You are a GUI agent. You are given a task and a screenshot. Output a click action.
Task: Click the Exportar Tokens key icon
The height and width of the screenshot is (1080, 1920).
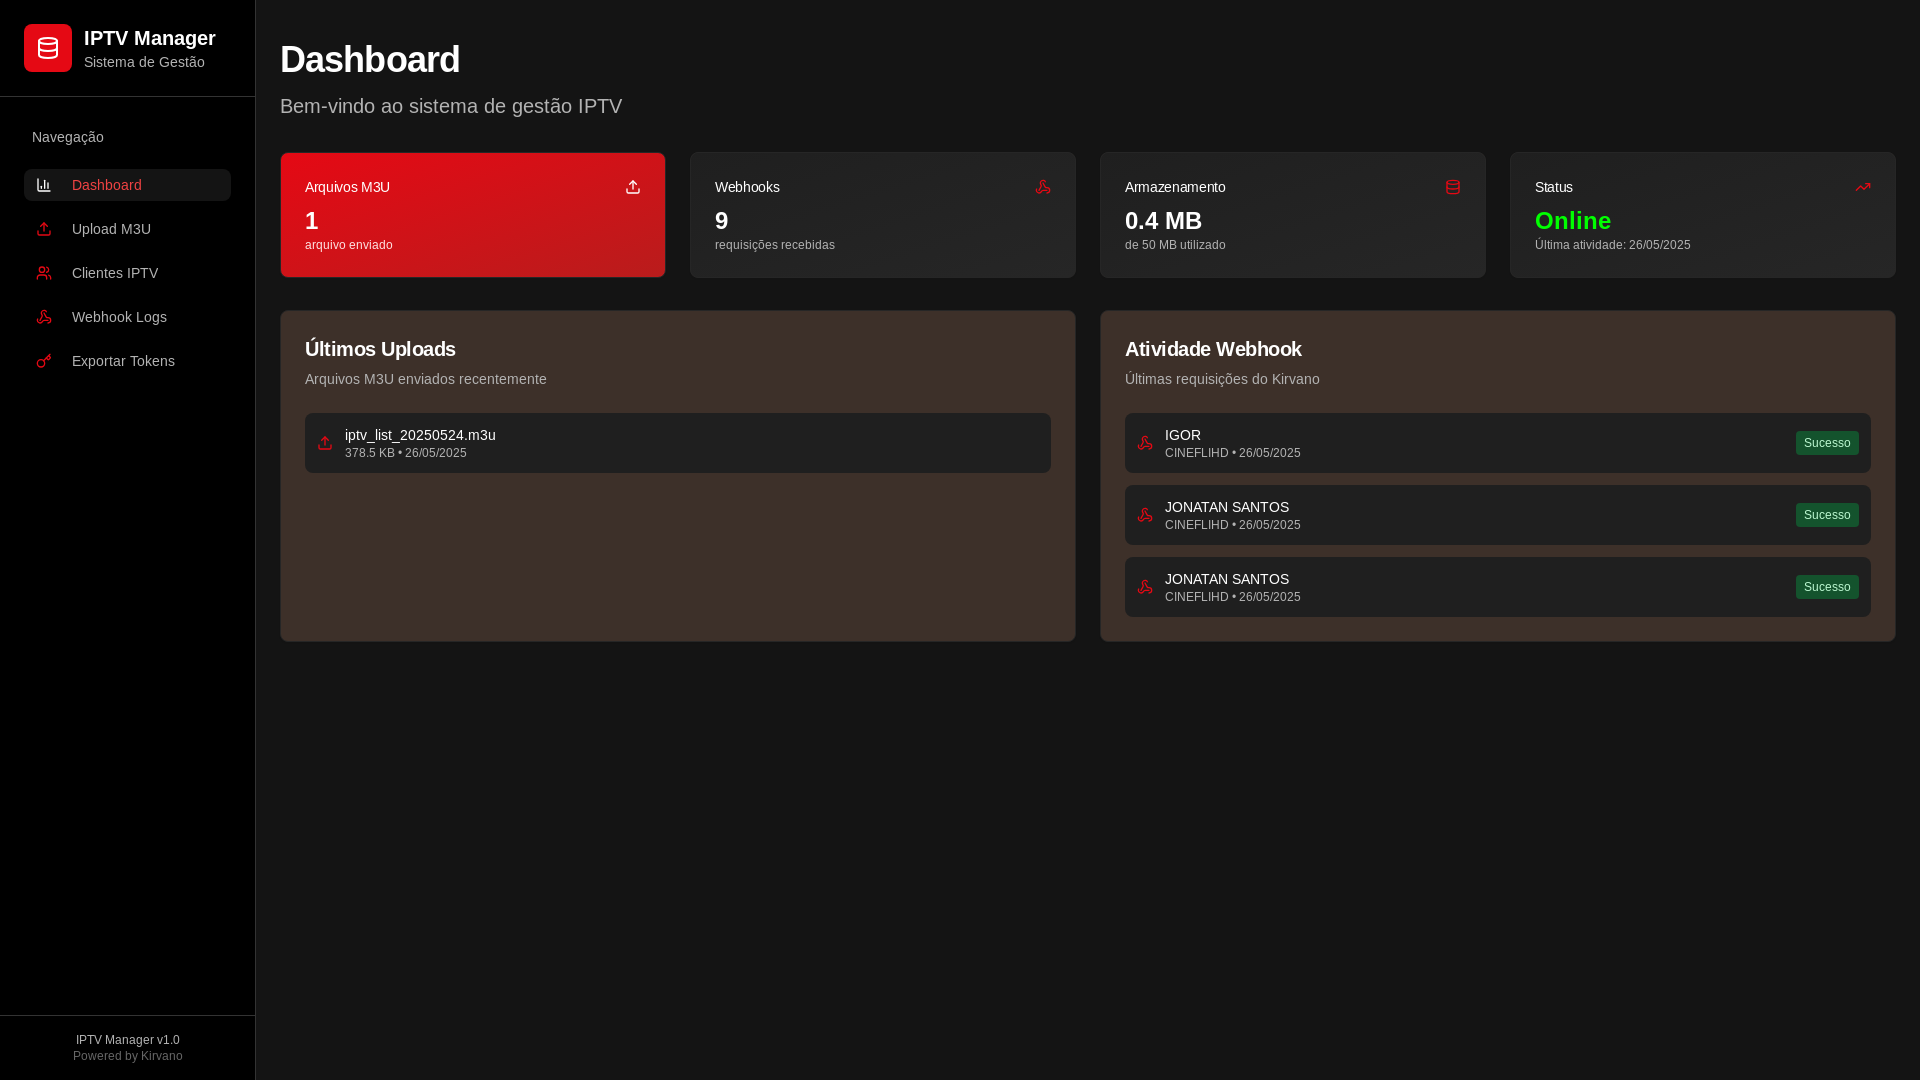point(44,361)
